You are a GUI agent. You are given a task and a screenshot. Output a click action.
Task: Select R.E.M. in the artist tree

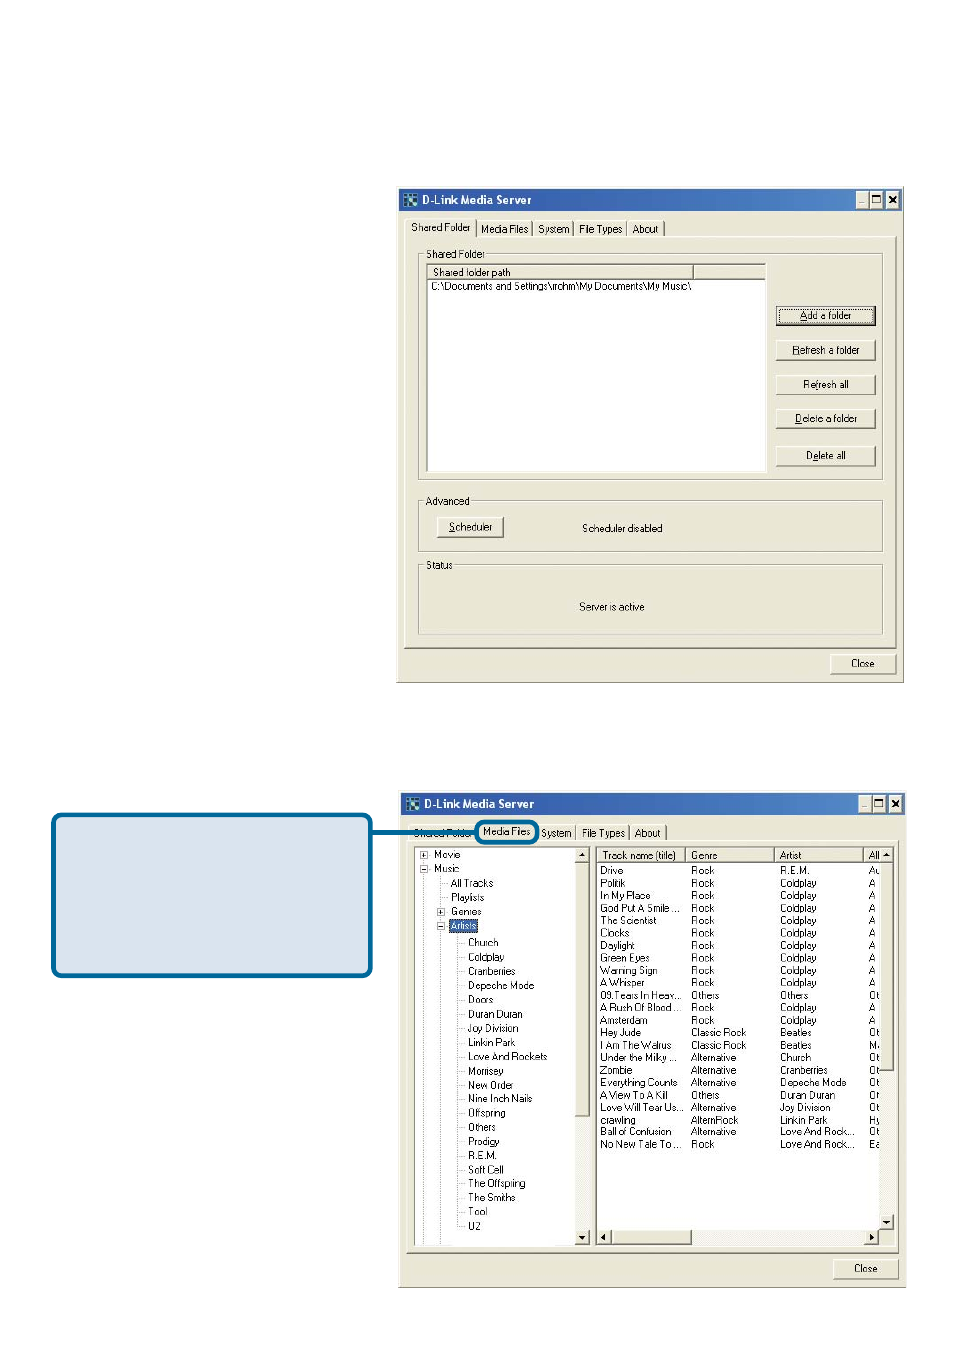coord(482,1156)
